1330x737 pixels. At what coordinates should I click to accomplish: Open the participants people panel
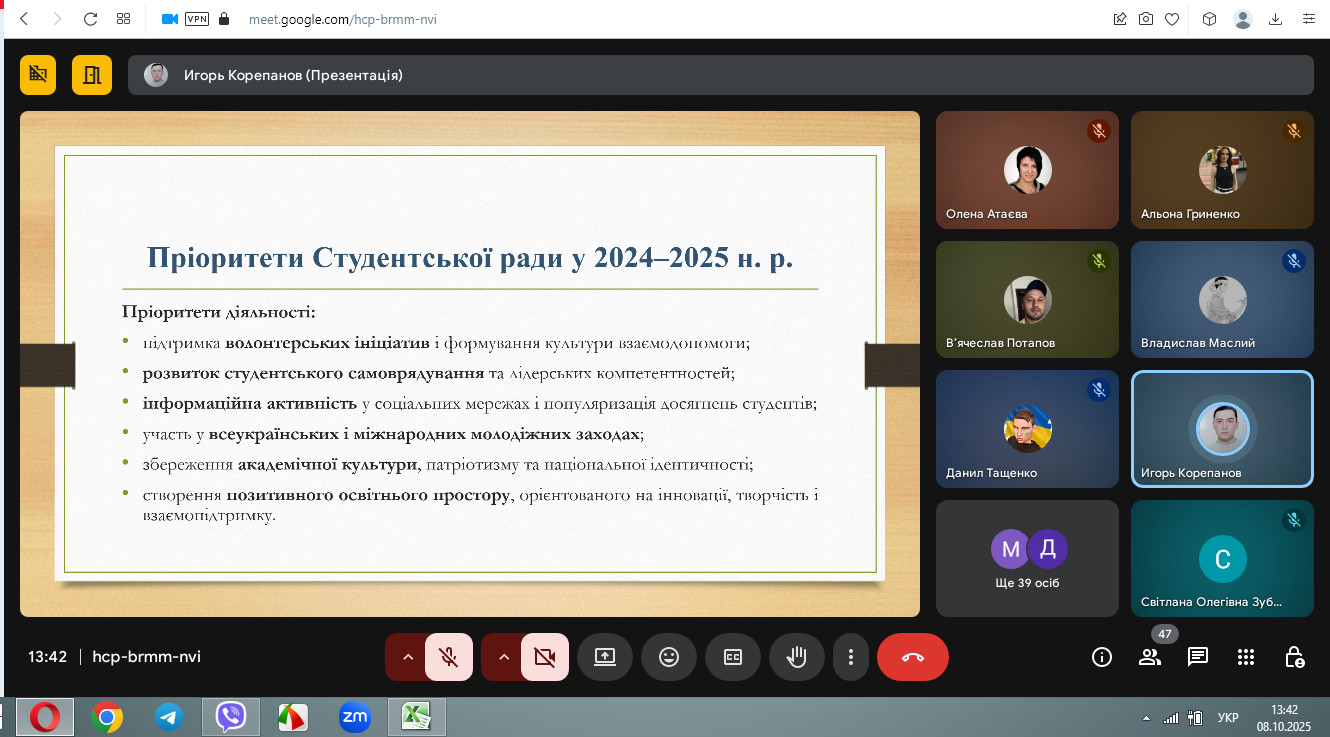click(1150, 657)
